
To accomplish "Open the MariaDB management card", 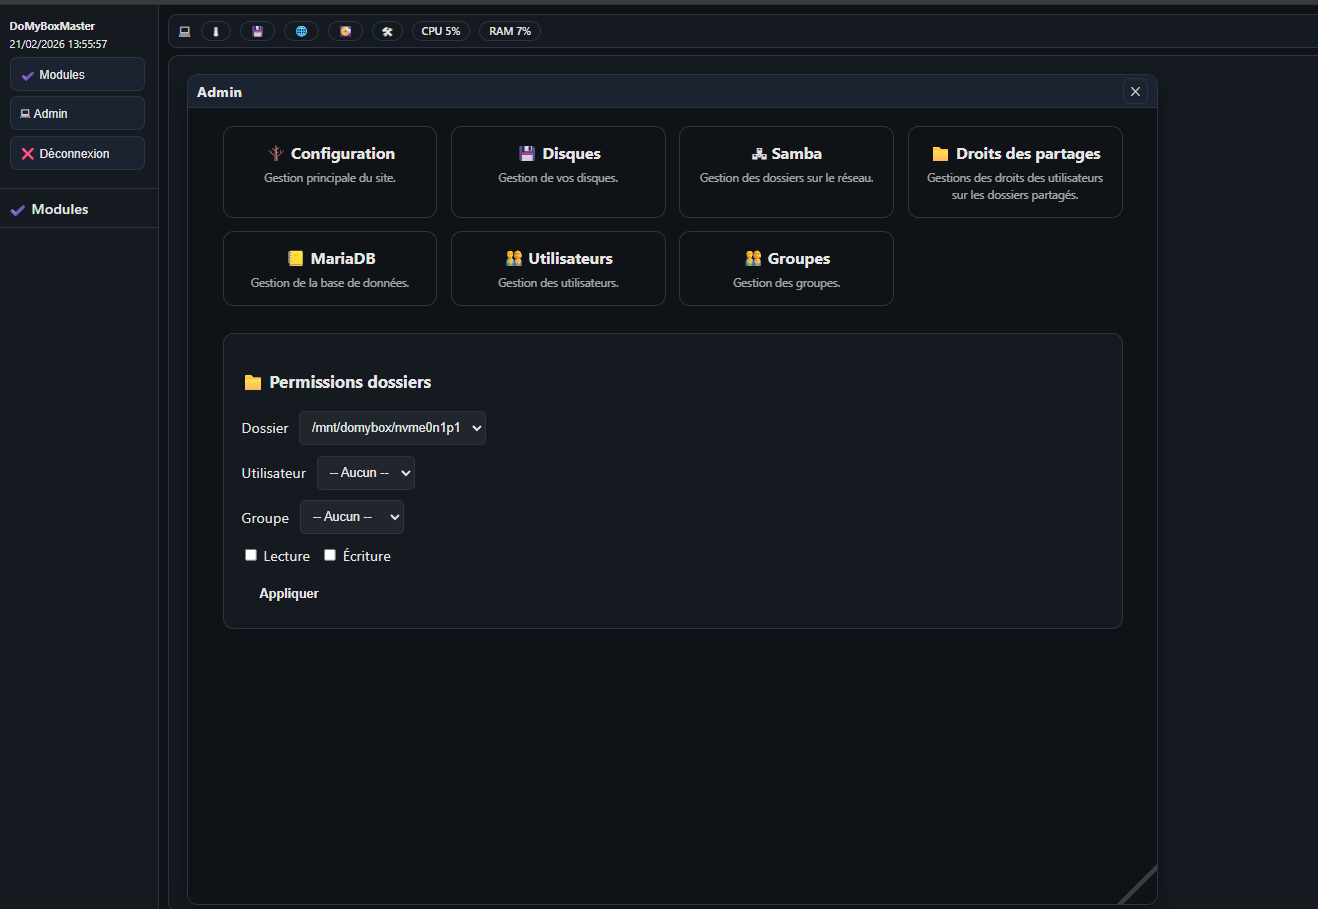I will (329, 268).
